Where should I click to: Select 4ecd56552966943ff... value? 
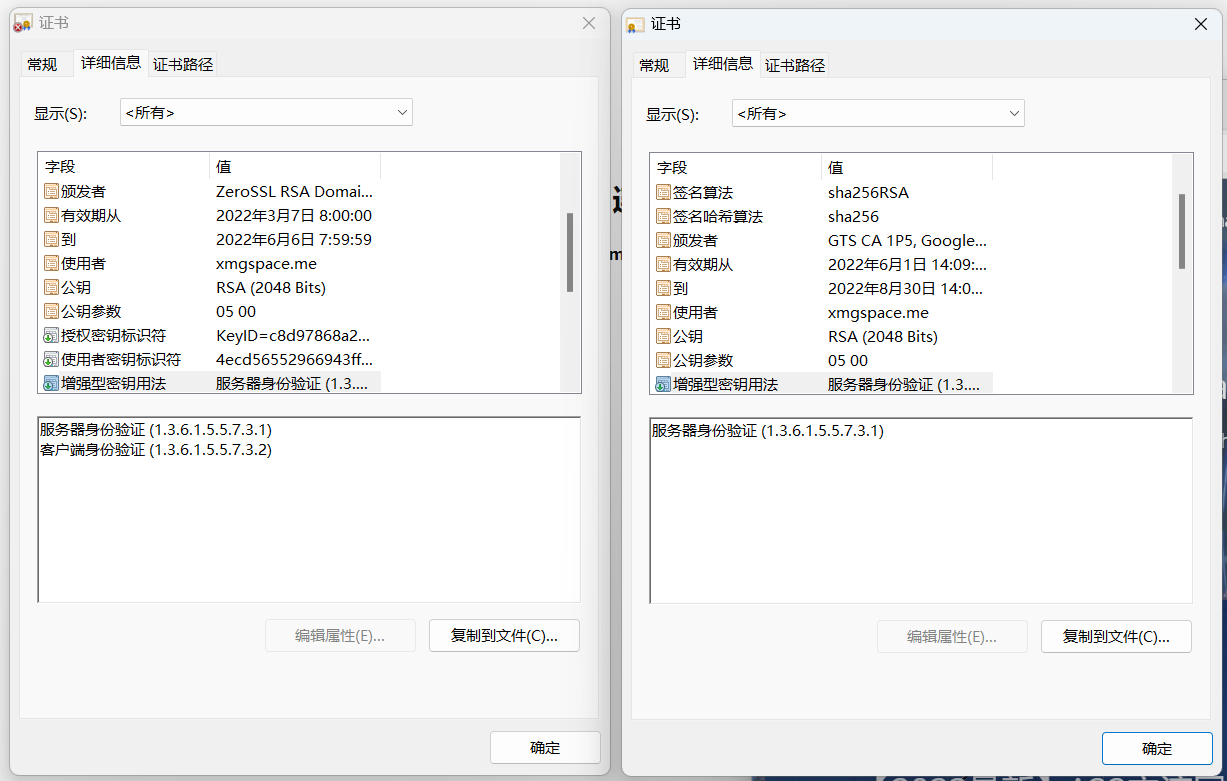coord(294,359)
